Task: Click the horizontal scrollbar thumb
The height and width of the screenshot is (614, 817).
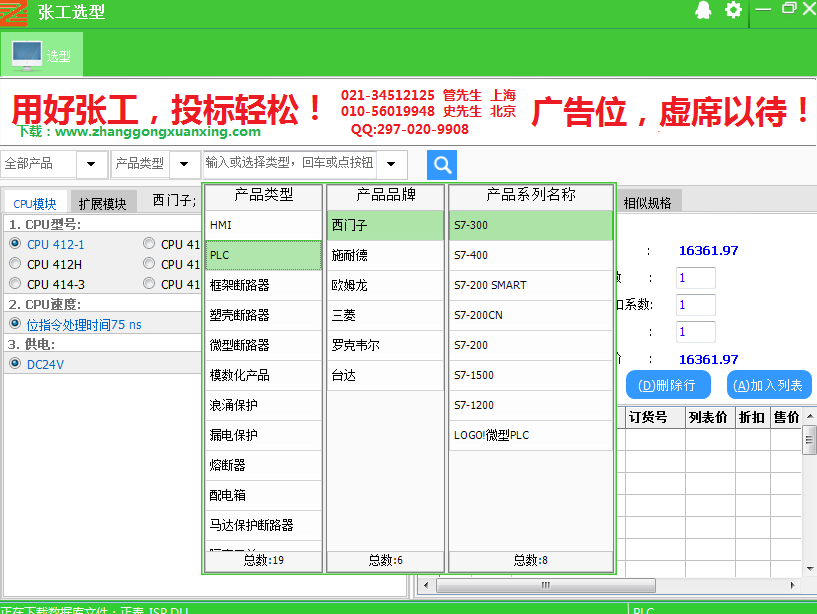Action: pyautogui.click(x=546, y=585)
